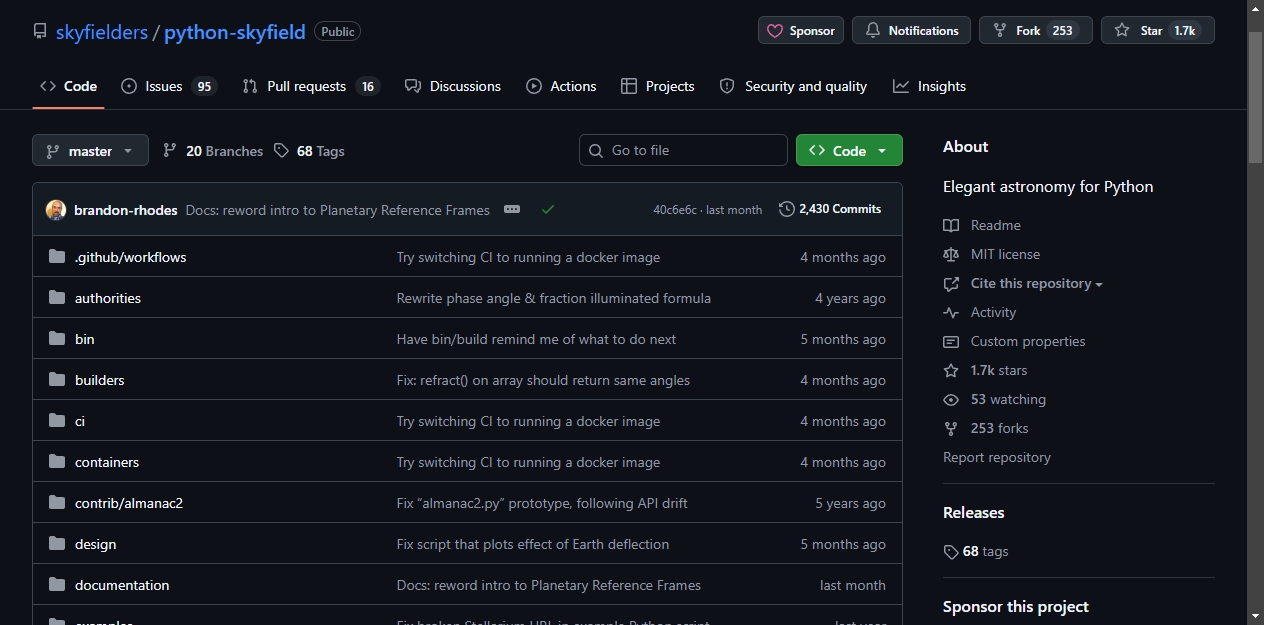Open the Security and quality tab
The height and width of the screenshot is (625, 1264).
793,86
